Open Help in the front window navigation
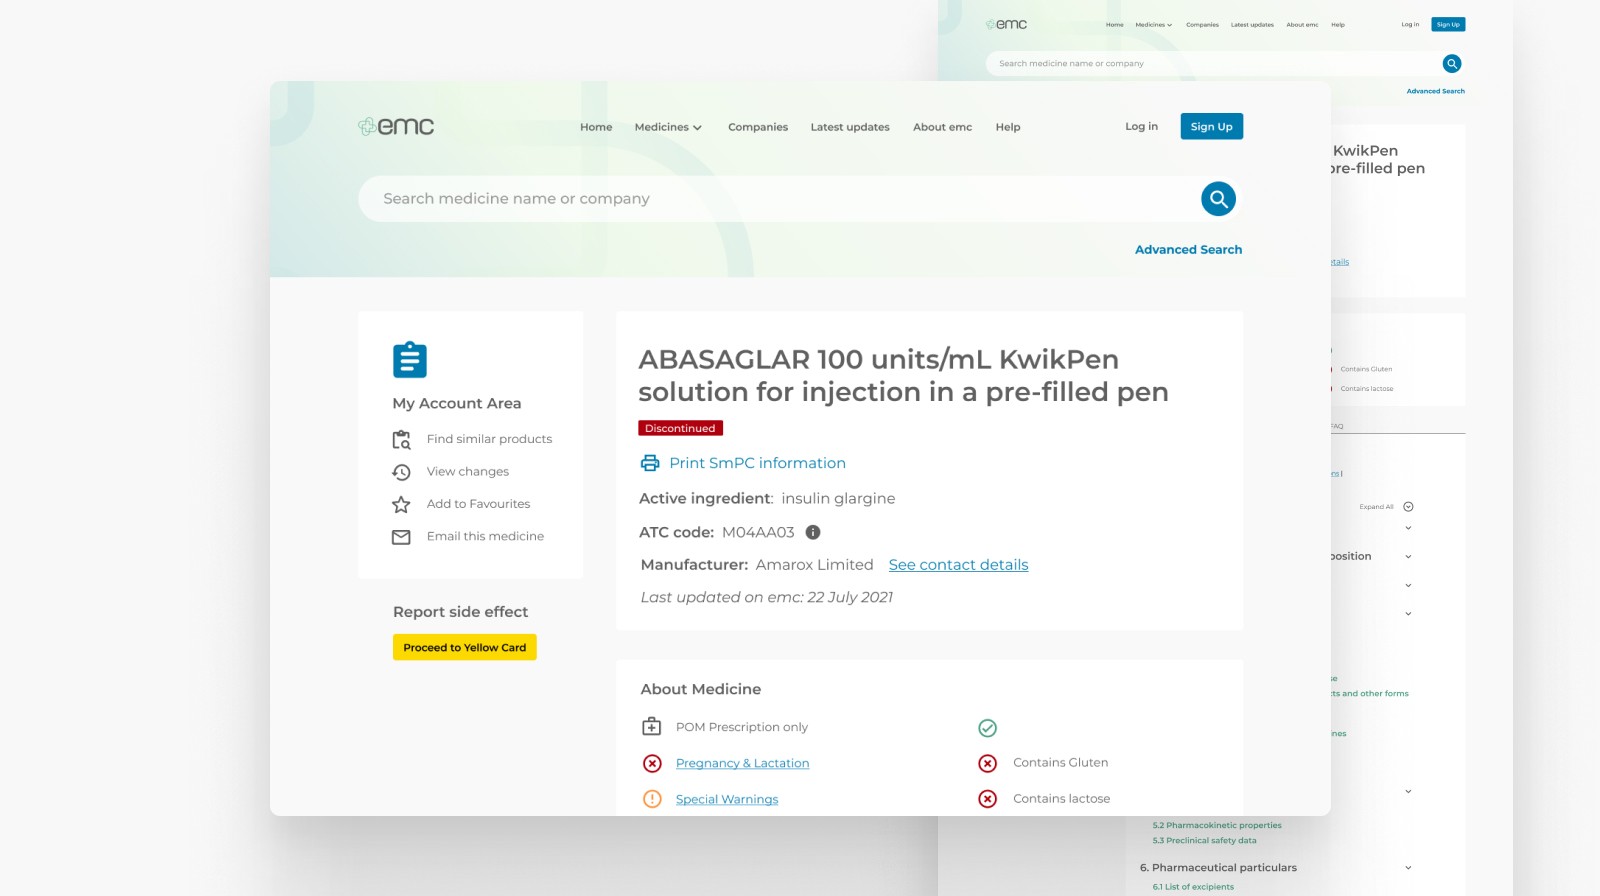The width and height of the screenshot is (1600, 896). pos(1008,127)
